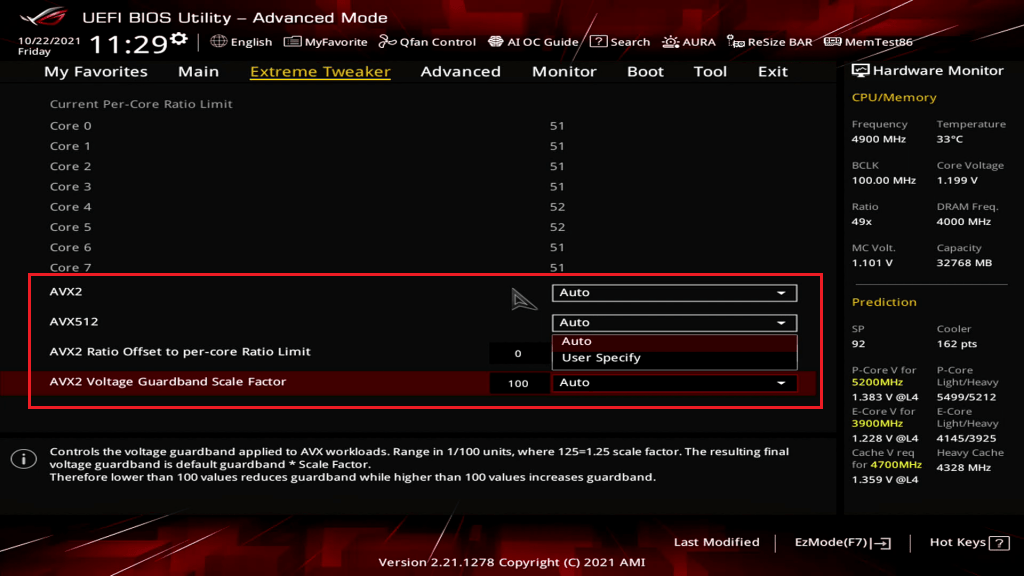
Task: Click the globe language icon
Action: (219, 42)
